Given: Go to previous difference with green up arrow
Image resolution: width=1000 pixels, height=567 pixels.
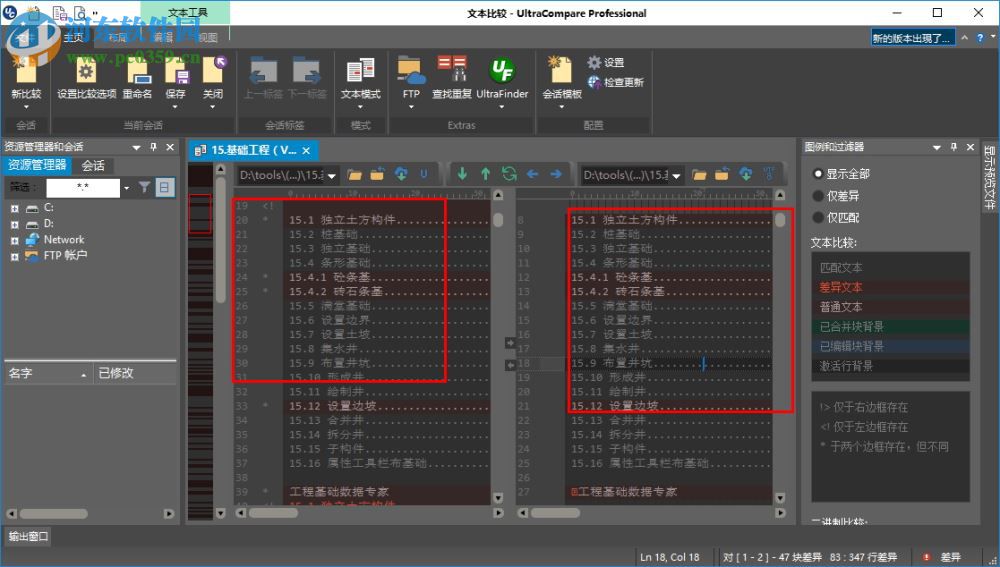Looking at the screenshot, I should (x=485, y=173).
